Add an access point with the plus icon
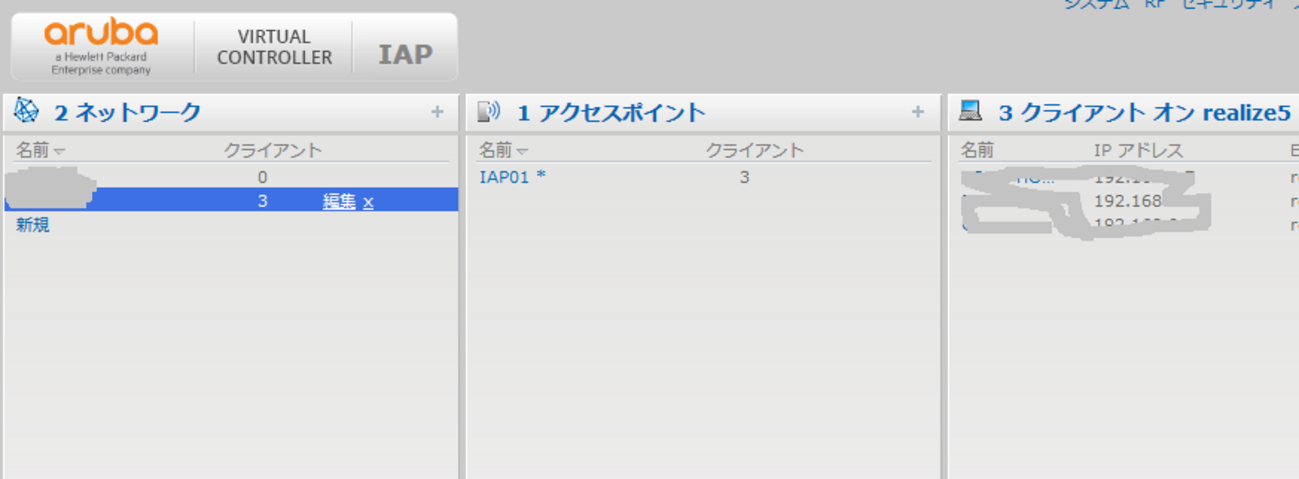The height and width of the screenshot is (479, 1299). tap(918, 112)
